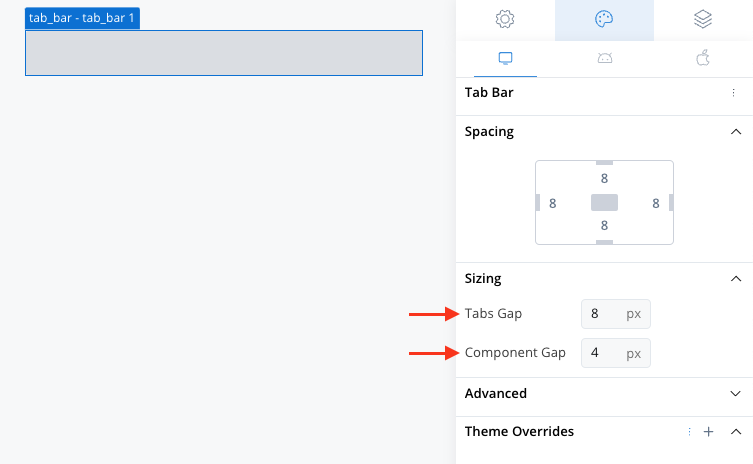The image size is (753, 464).
Task: Select the tab_bar 1 component label
Action: 82,18
